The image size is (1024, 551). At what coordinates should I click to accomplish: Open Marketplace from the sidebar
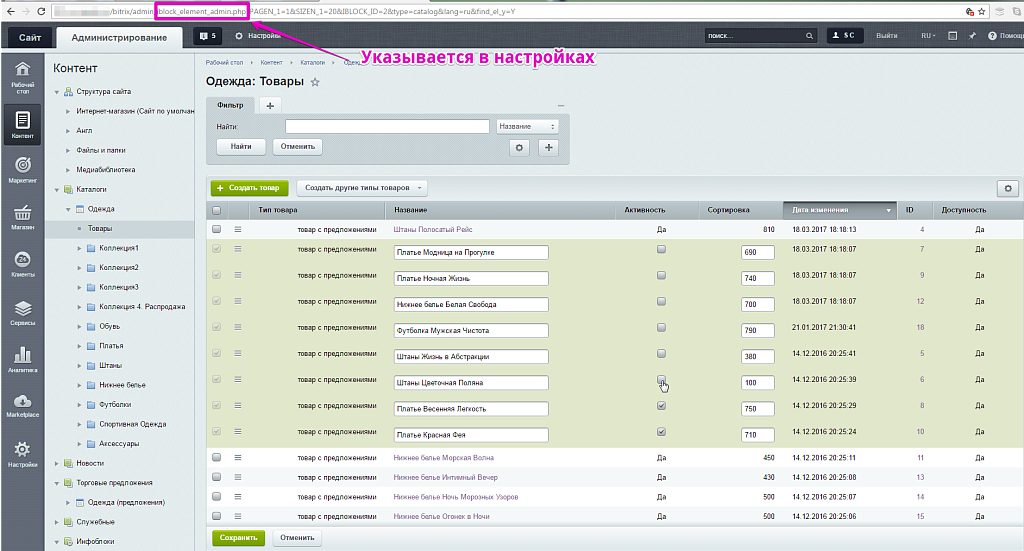click(22, 406)
